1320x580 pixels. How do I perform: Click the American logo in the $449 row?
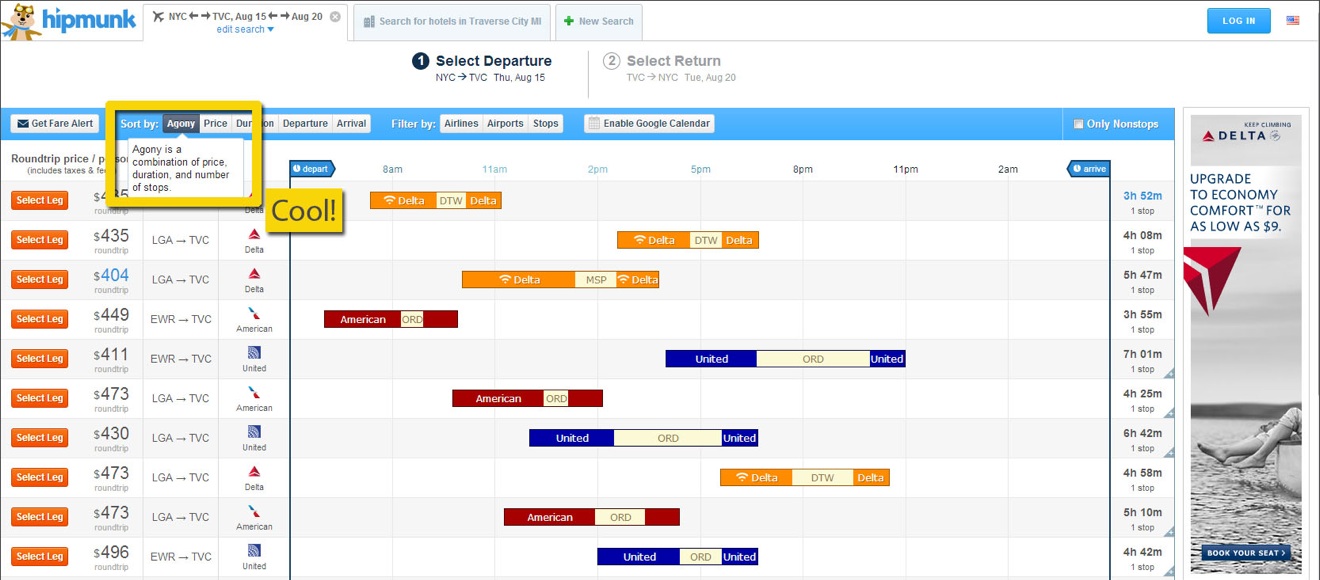tap(254, 313)
